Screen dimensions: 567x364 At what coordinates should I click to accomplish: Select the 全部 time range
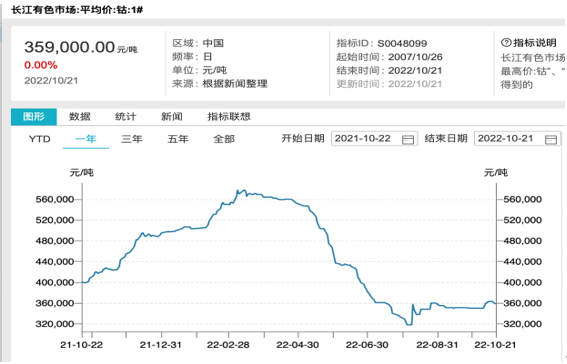point(224,139)
